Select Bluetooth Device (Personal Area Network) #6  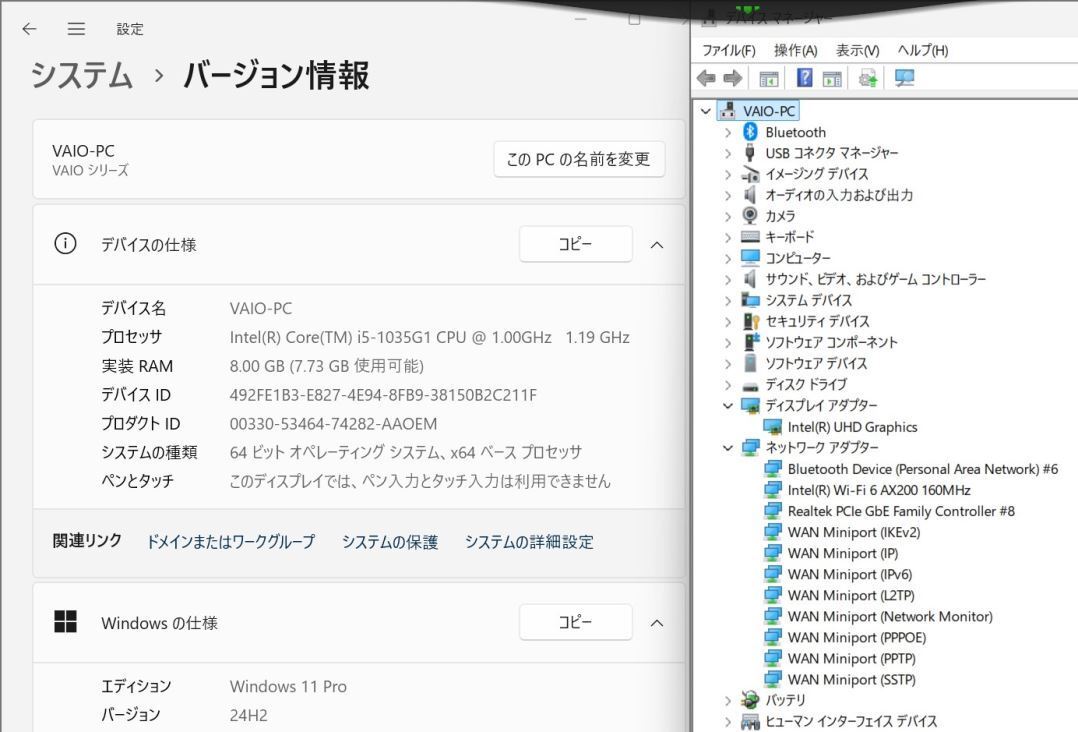pos(923,469)
